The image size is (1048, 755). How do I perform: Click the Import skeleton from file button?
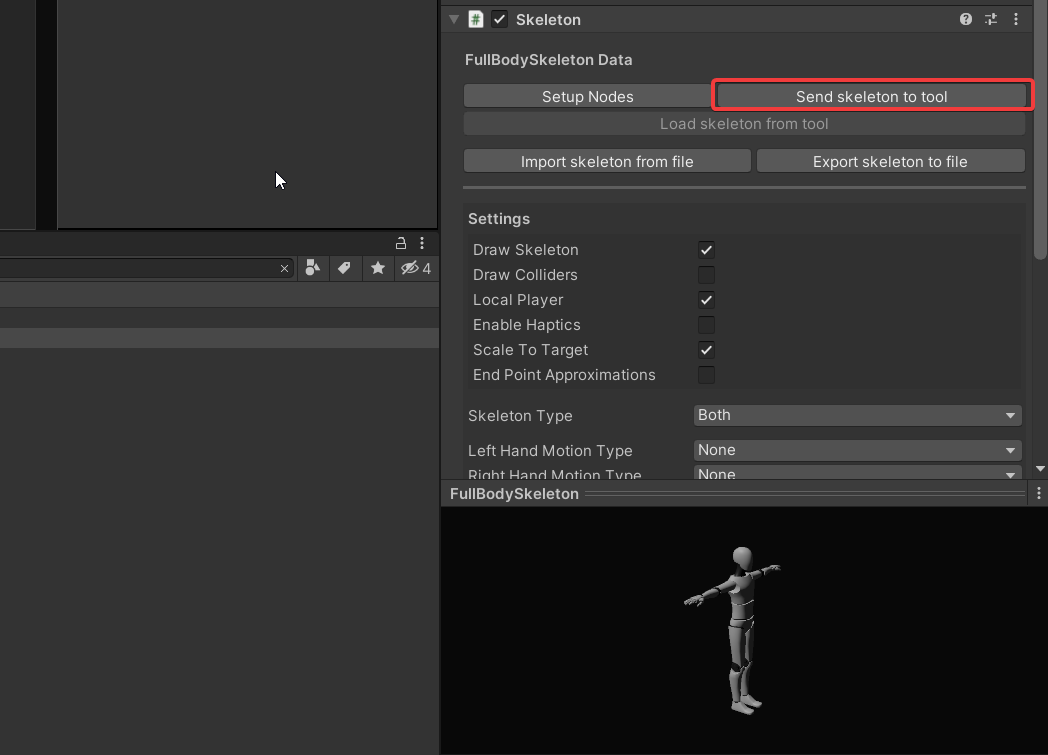[x=607, y=161]
